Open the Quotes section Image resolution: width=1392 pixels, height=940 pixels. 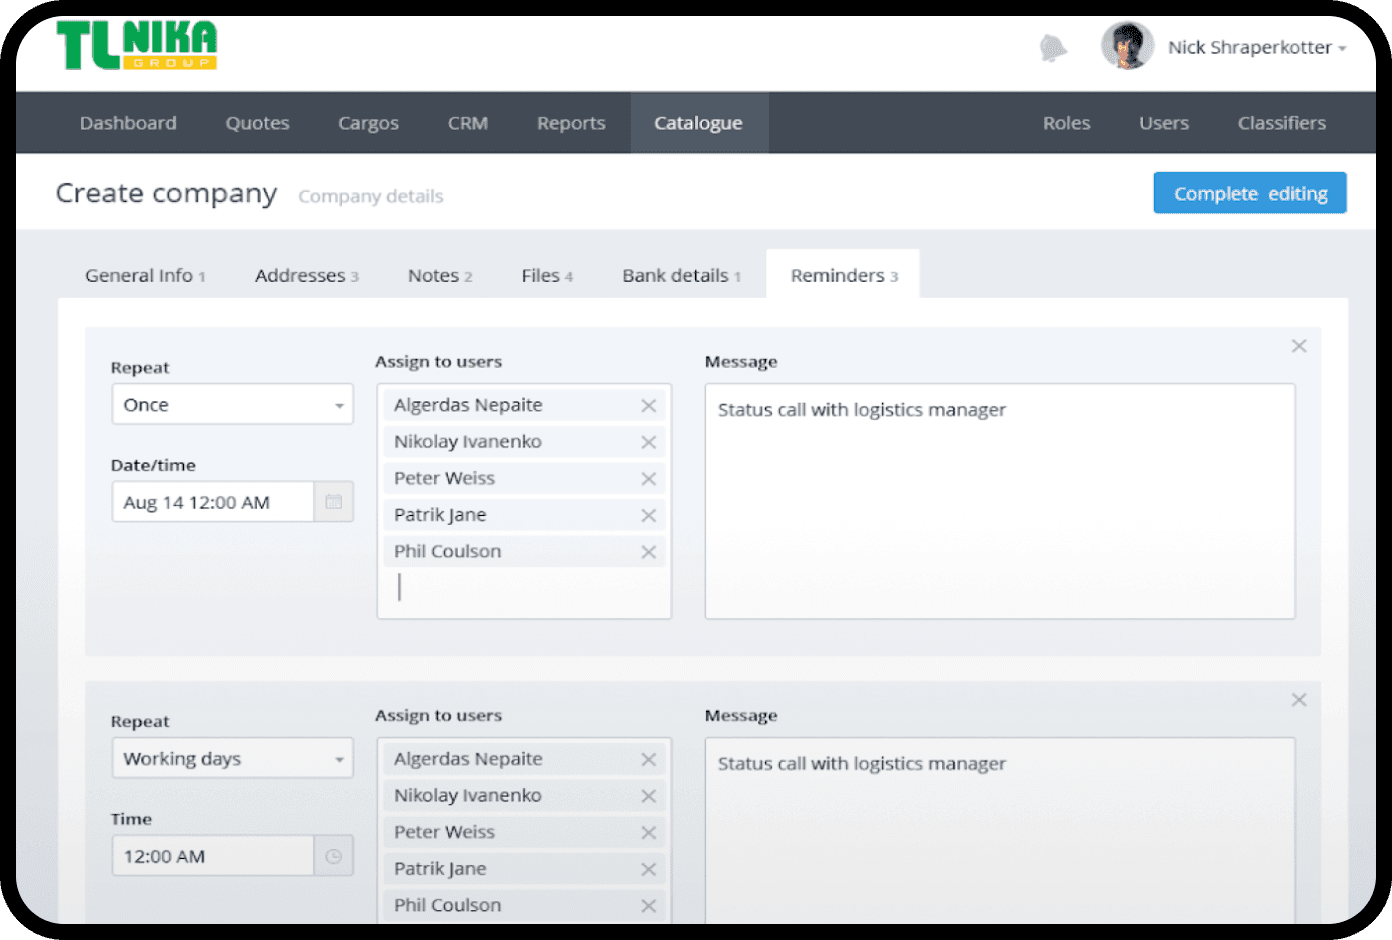[257, 123]
